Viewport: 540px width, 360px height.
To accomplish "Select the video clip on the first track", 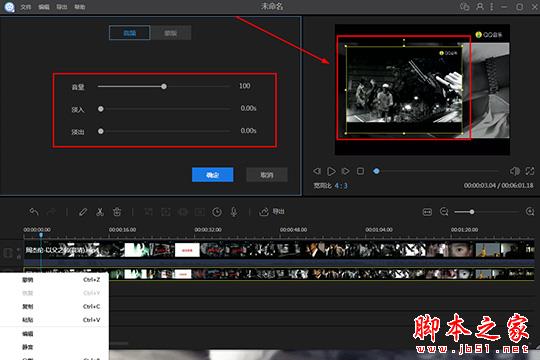I will [279, 250].
